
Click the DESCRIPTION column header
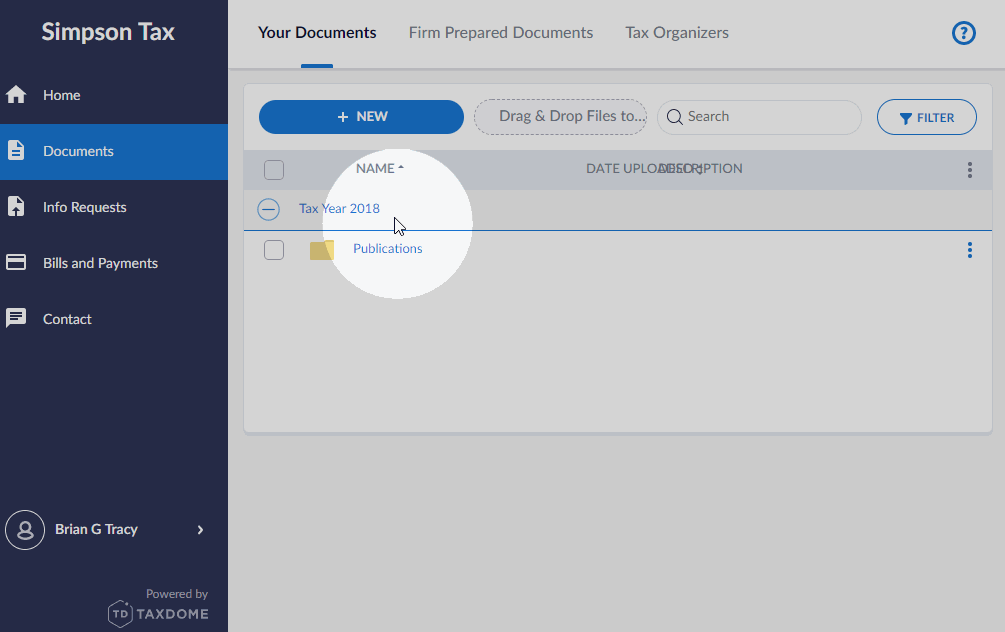point(701,169)
